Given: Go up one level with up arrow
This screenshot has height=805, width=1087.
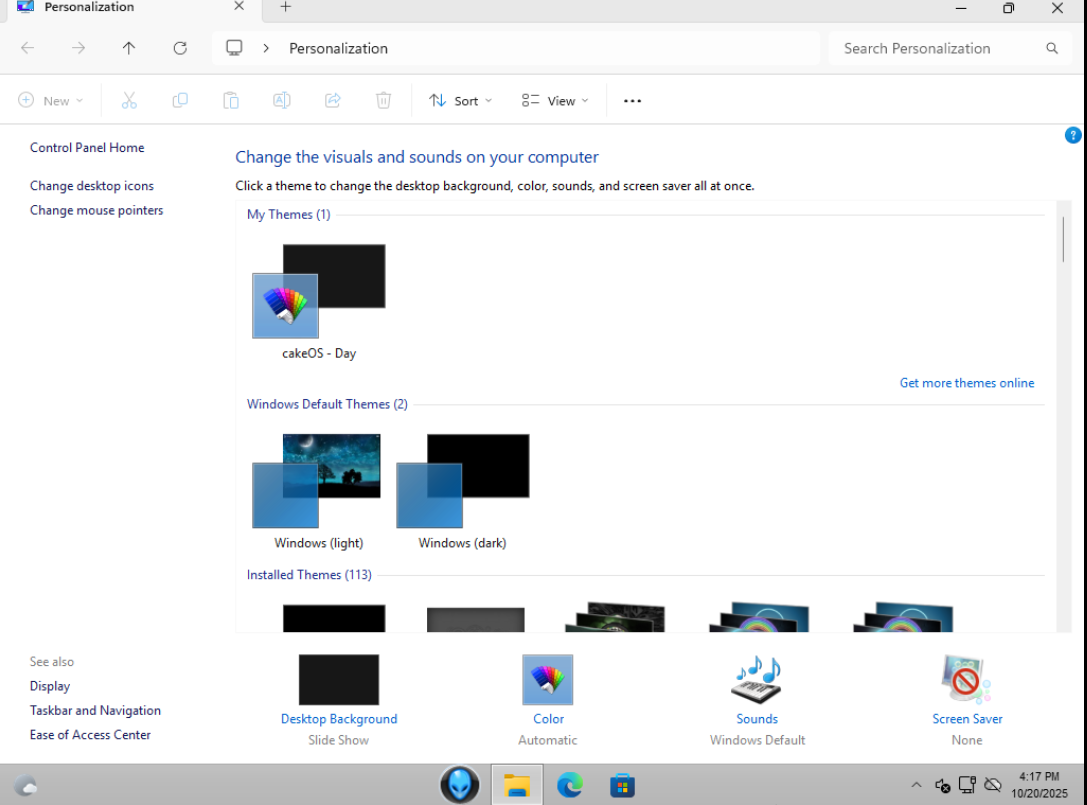Looking at the screenshot, I should pos(129,48).
